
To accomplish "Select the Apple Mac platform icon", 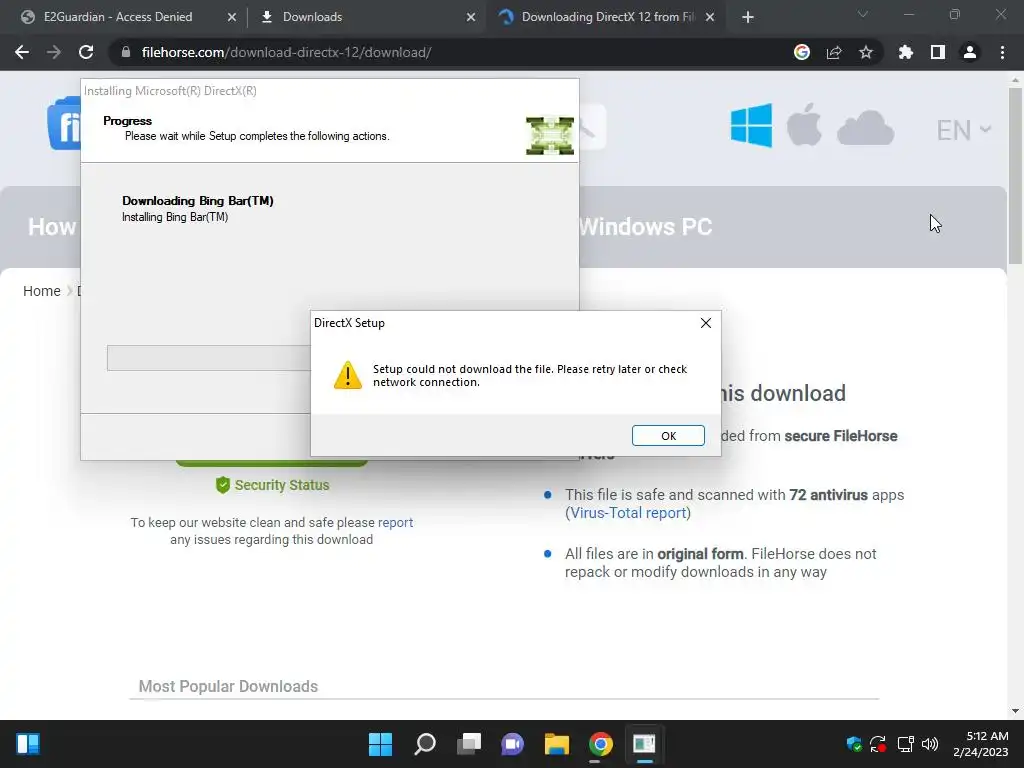I will (804, 124).
